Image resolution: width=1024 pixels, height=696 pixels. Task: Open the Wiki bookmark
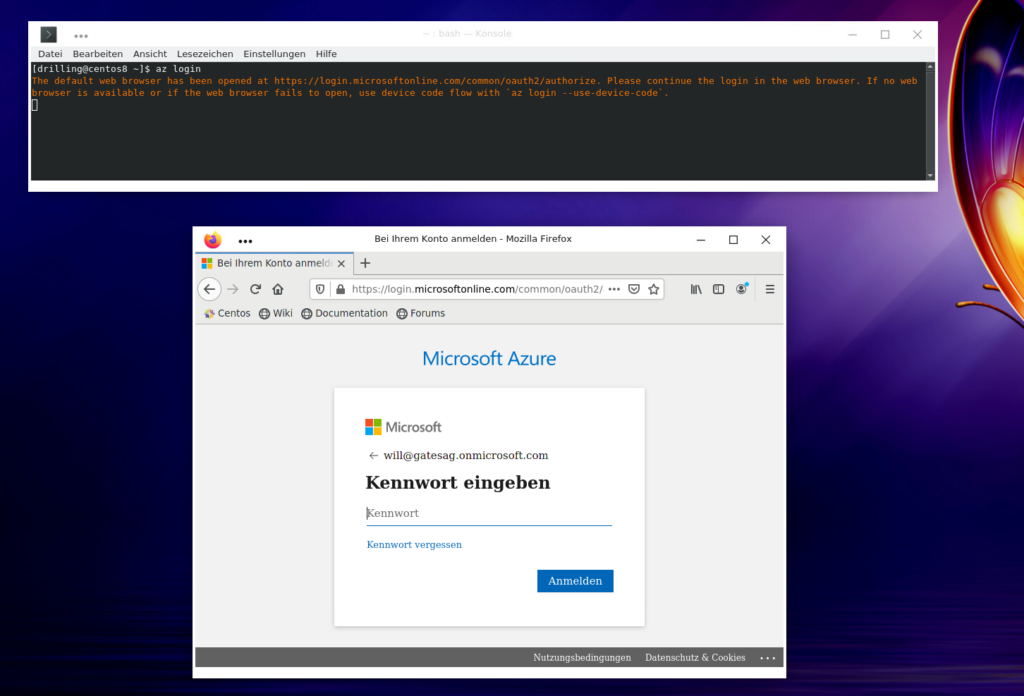[x=276, y=313]
